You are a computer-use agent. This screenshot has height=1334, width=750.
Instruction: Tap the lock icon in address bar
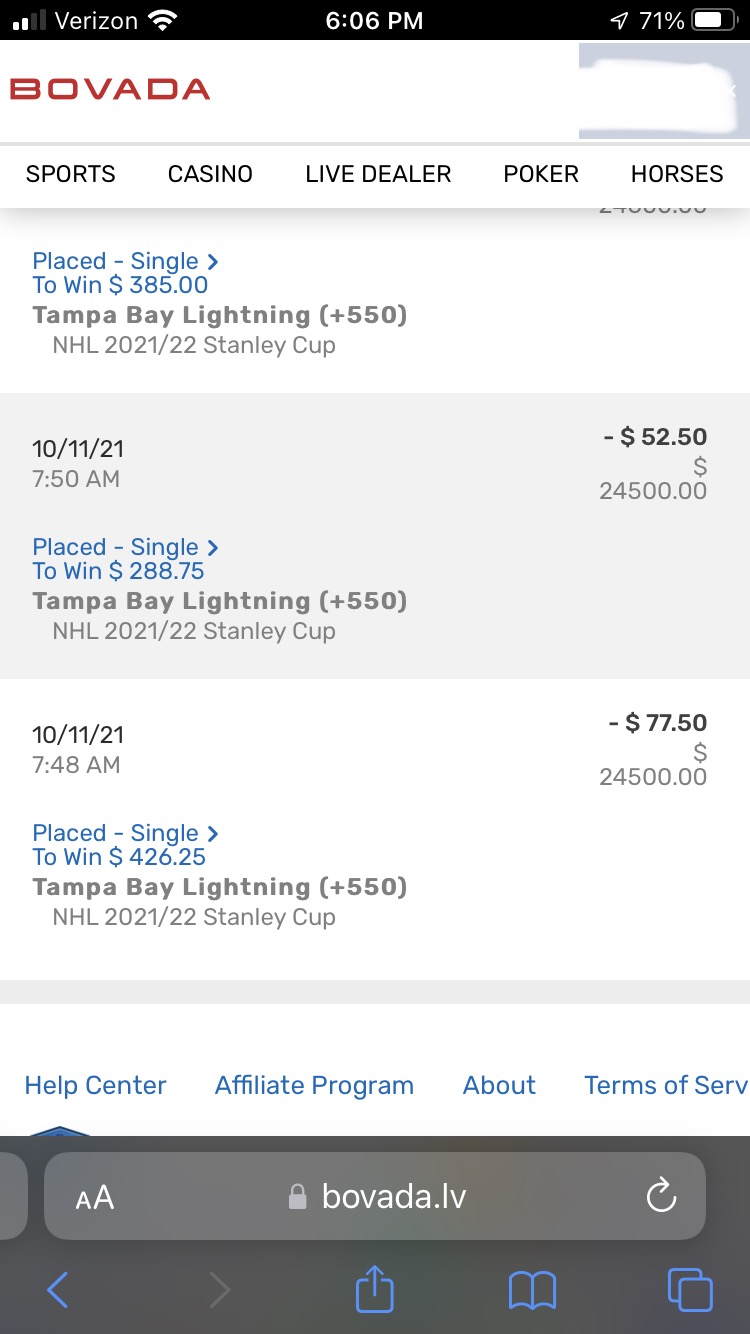297,1197
